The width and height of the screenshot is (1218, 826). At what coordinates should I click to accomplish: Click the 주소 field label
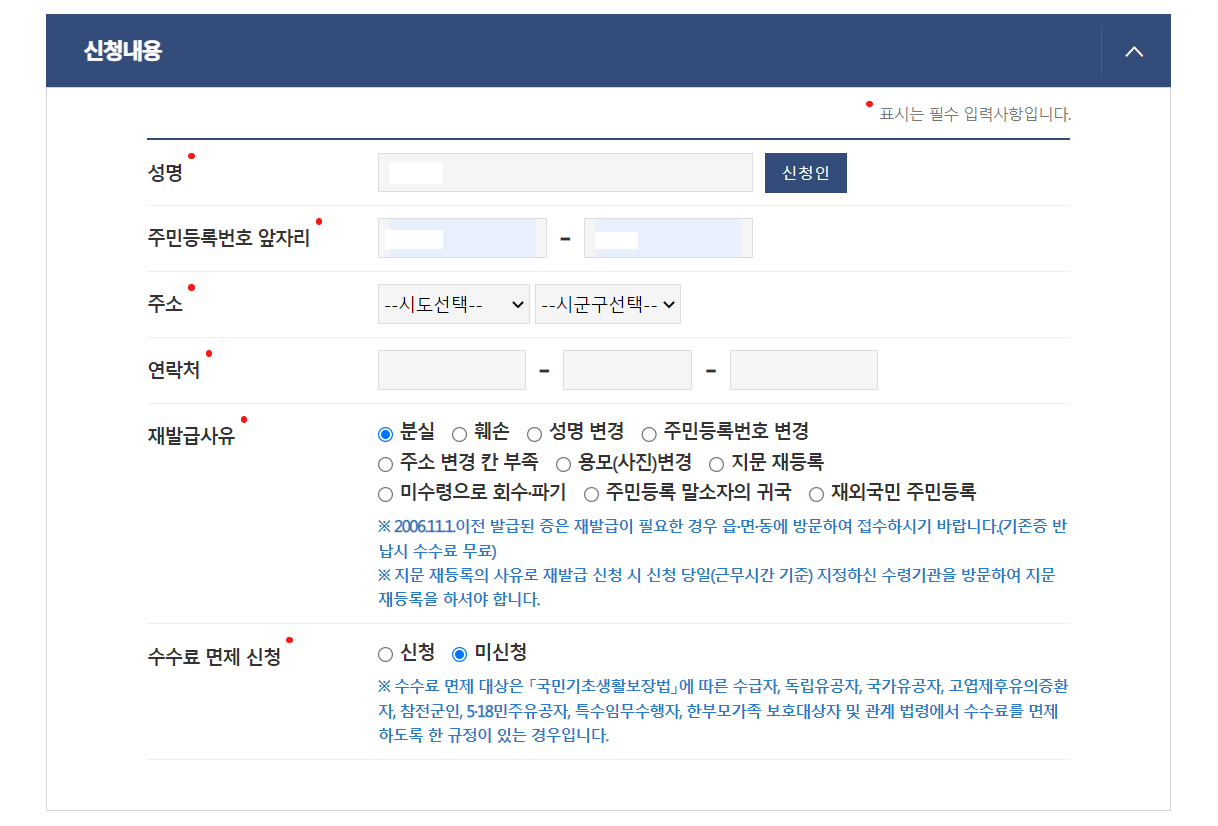point(165,305)
